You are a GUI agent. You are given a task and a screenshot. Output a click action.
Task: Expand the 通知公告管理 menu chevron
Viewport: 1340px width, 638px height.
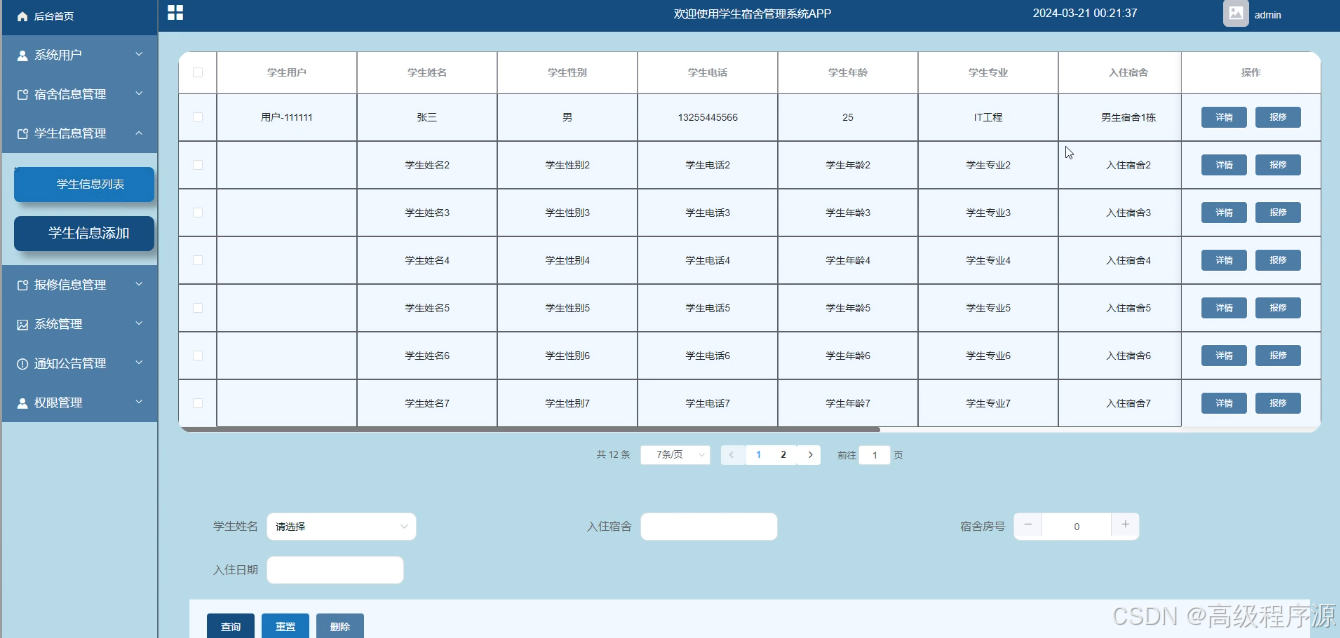(x=139, y=363)
